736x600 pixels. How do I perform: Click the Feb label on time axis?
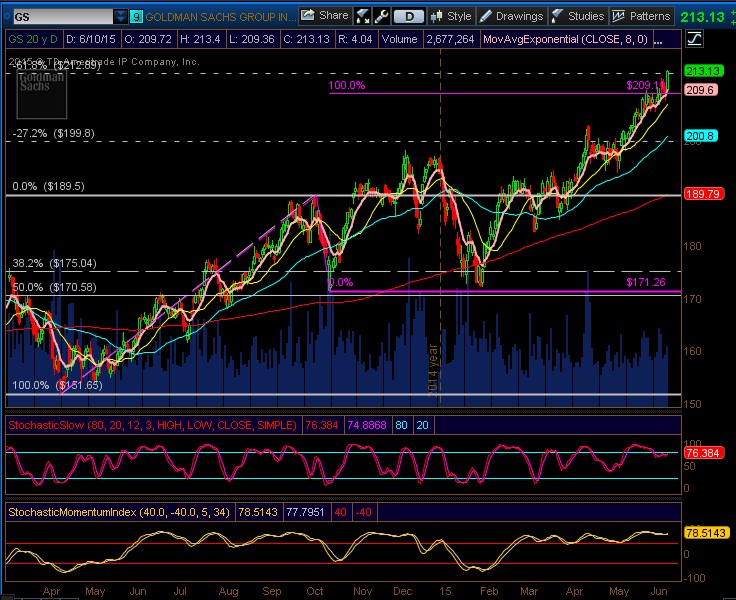(x=489, y=592)
